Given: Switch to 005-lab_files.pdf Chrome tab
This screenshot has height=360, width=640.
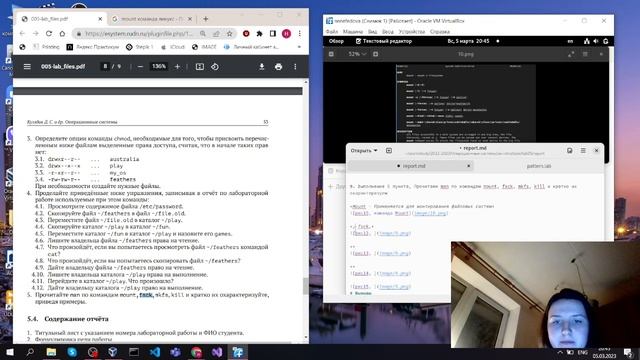Looking at the screenshot, I should point(62,19).
